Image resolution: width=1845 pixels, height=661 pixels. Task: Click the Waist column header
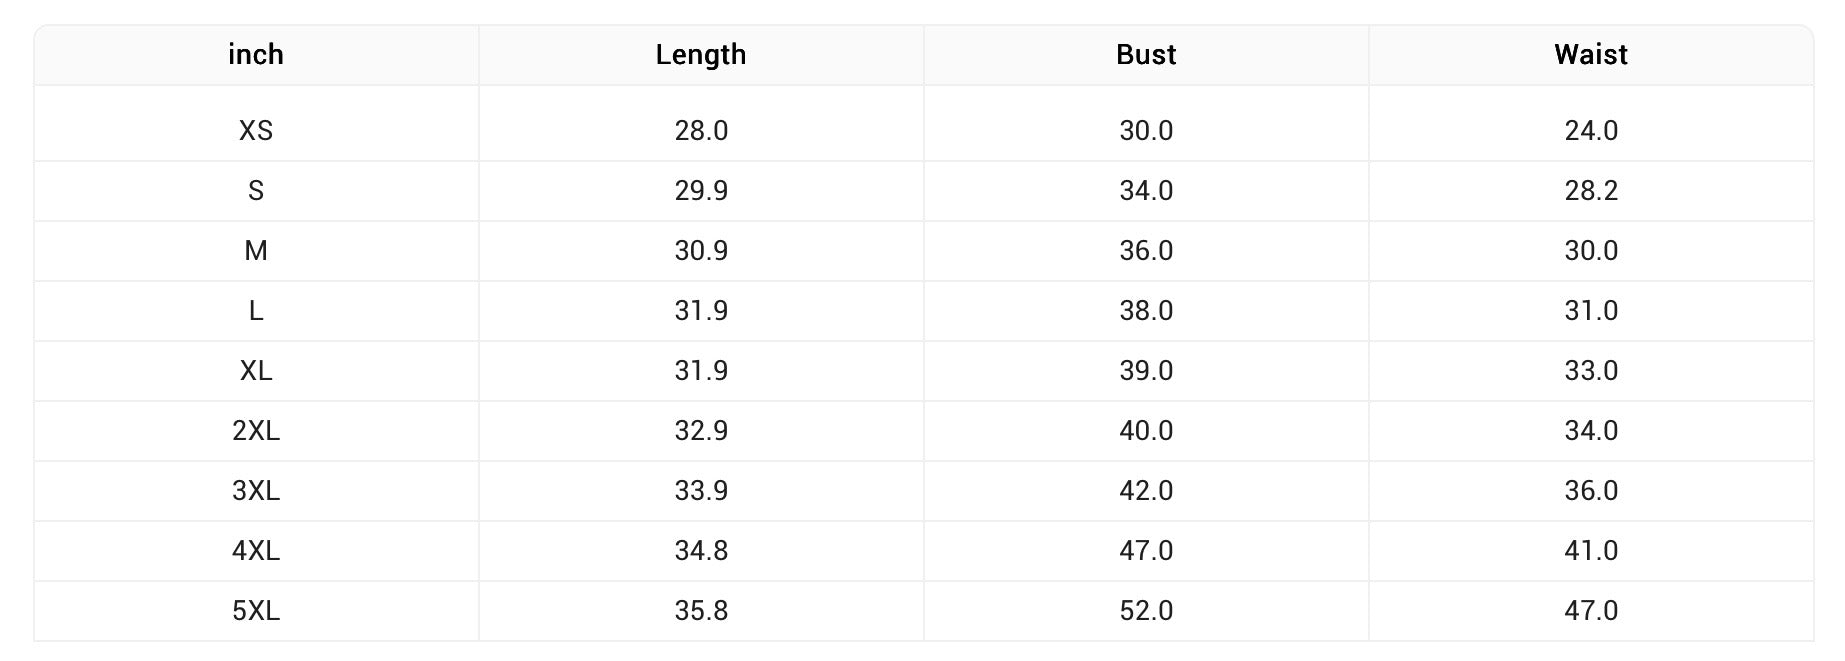coord(1591,55)
